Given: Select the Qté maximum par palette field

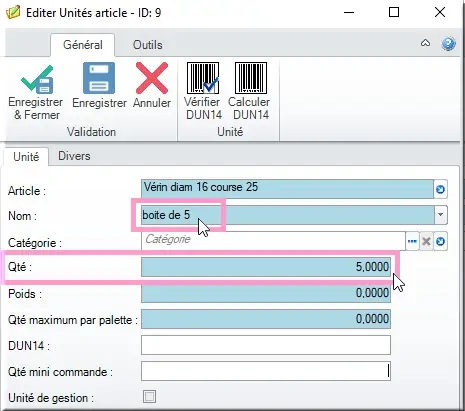Looking at the screenshot, I should point(266,319).
